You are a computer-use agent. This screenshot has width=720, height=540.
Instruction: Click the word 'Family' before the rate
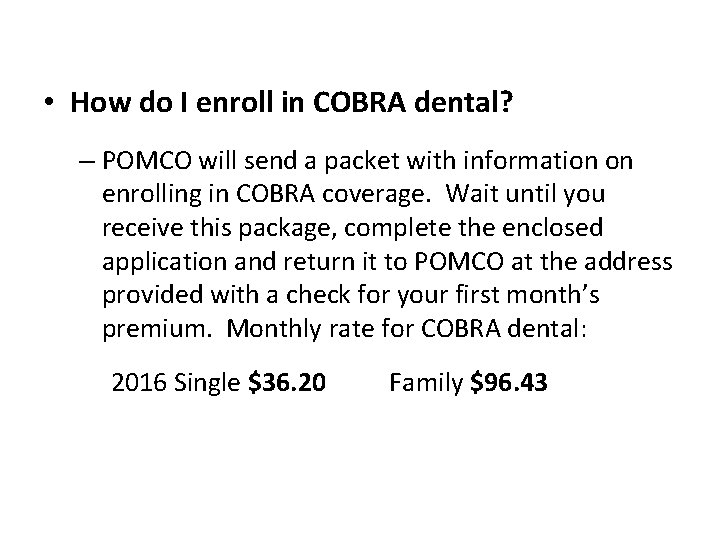point(425,383)
